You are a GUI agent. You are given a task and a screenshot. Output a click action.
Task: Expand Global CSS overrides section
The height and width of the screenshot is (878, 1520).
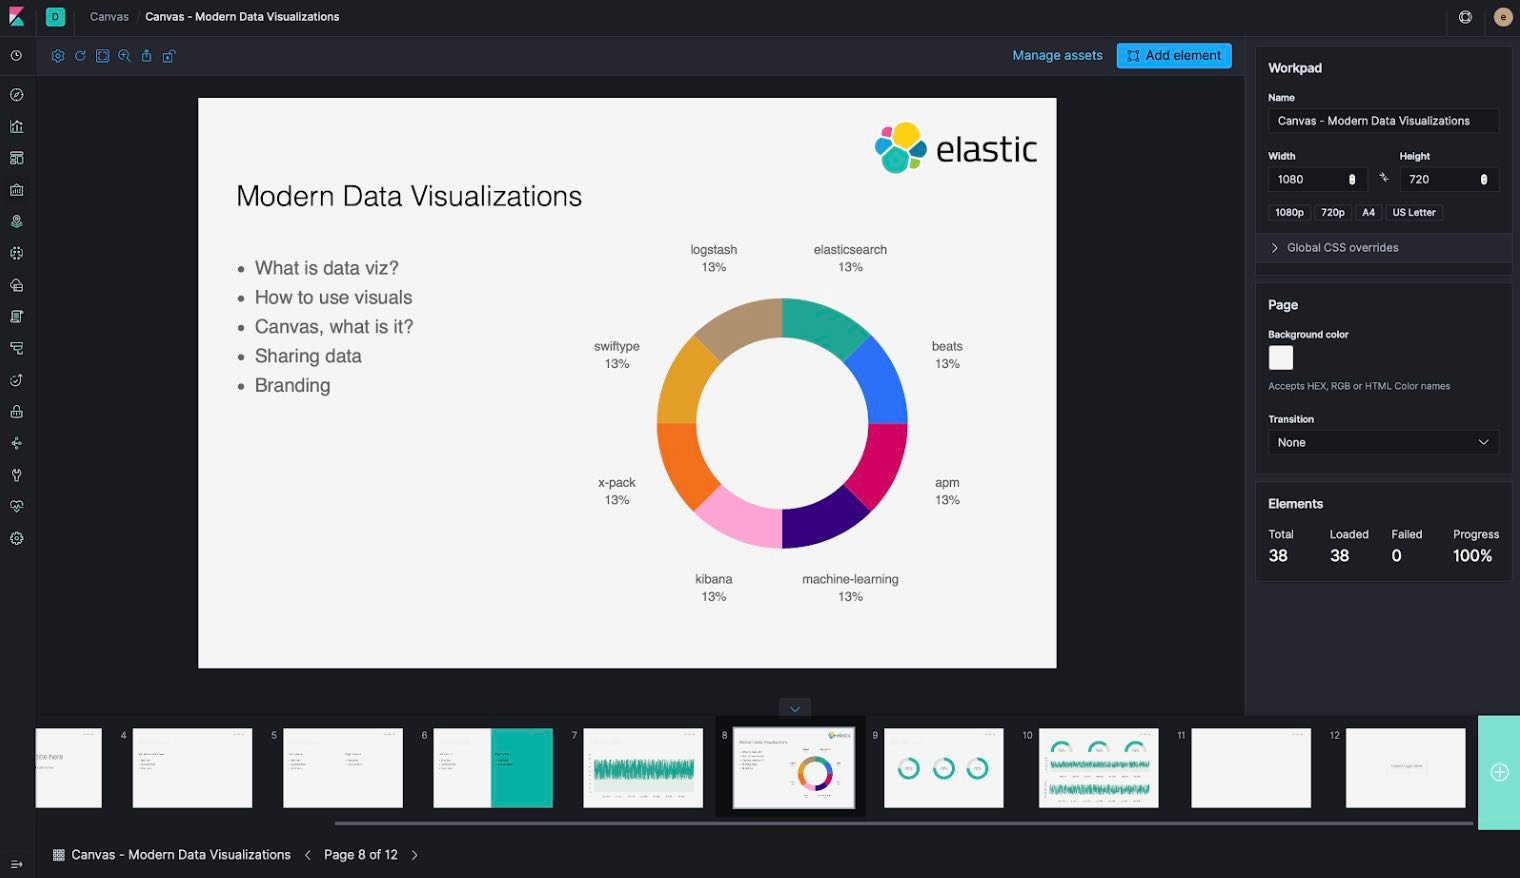(1341, 247)
